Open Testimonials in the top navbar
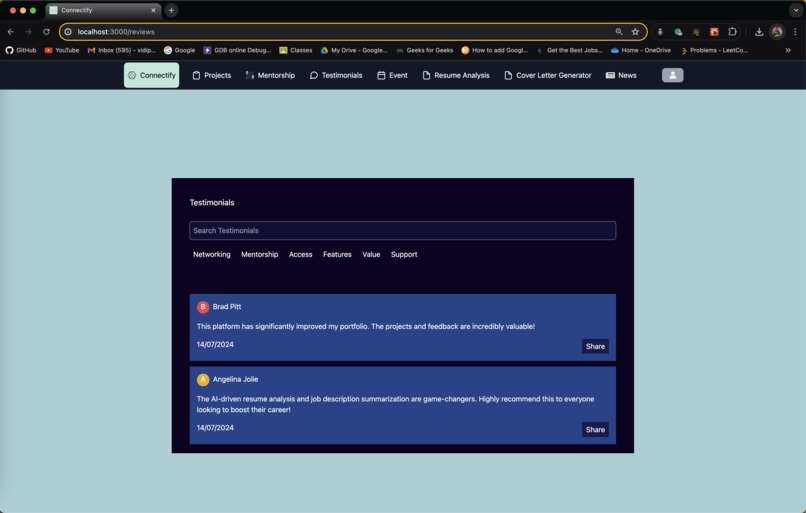This screenshot has height=513, width=806. [336, 75]
